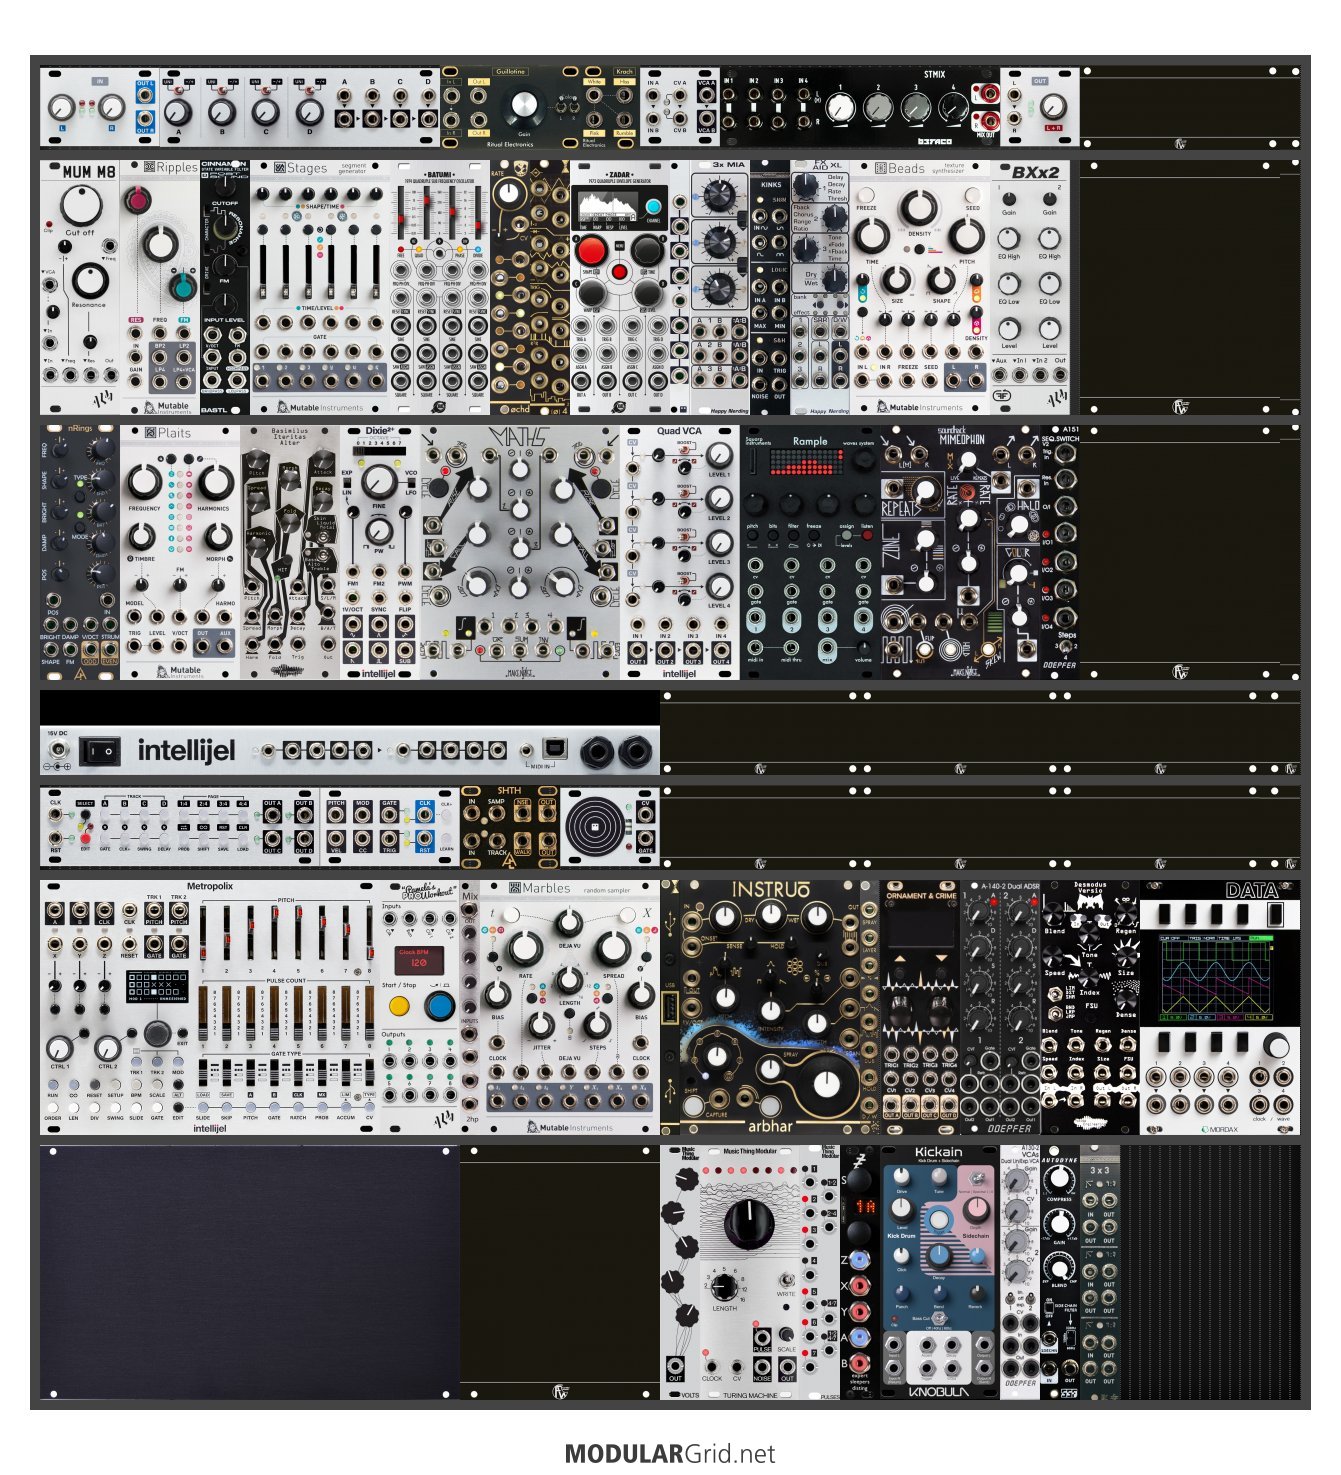Click the Turing Machine LENGTH knob

tap(724, 1287)
